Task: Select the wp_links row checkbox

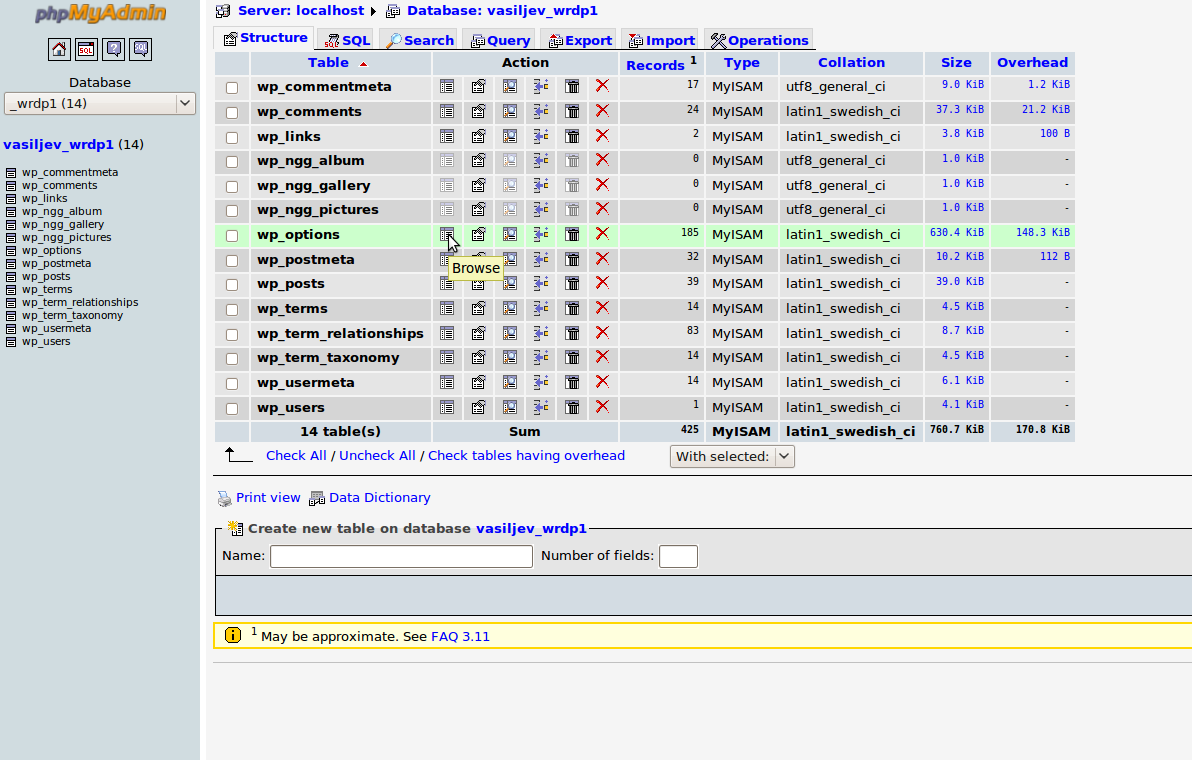Action: [232, 138]
